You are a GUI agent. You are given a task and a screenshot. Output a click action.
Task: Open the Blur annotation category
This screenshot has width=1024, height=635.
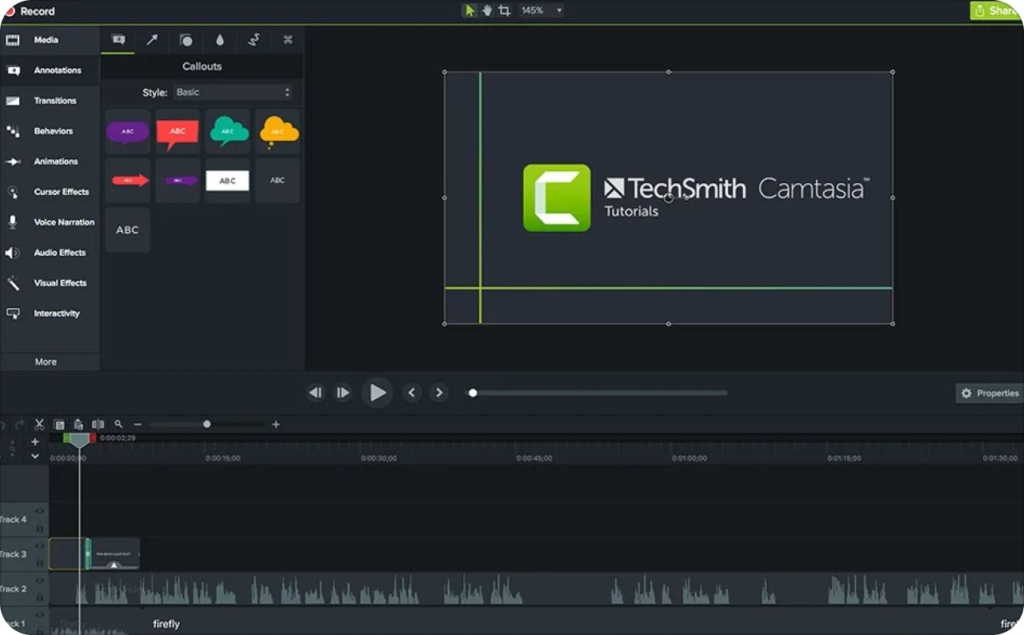coord(221,40)
